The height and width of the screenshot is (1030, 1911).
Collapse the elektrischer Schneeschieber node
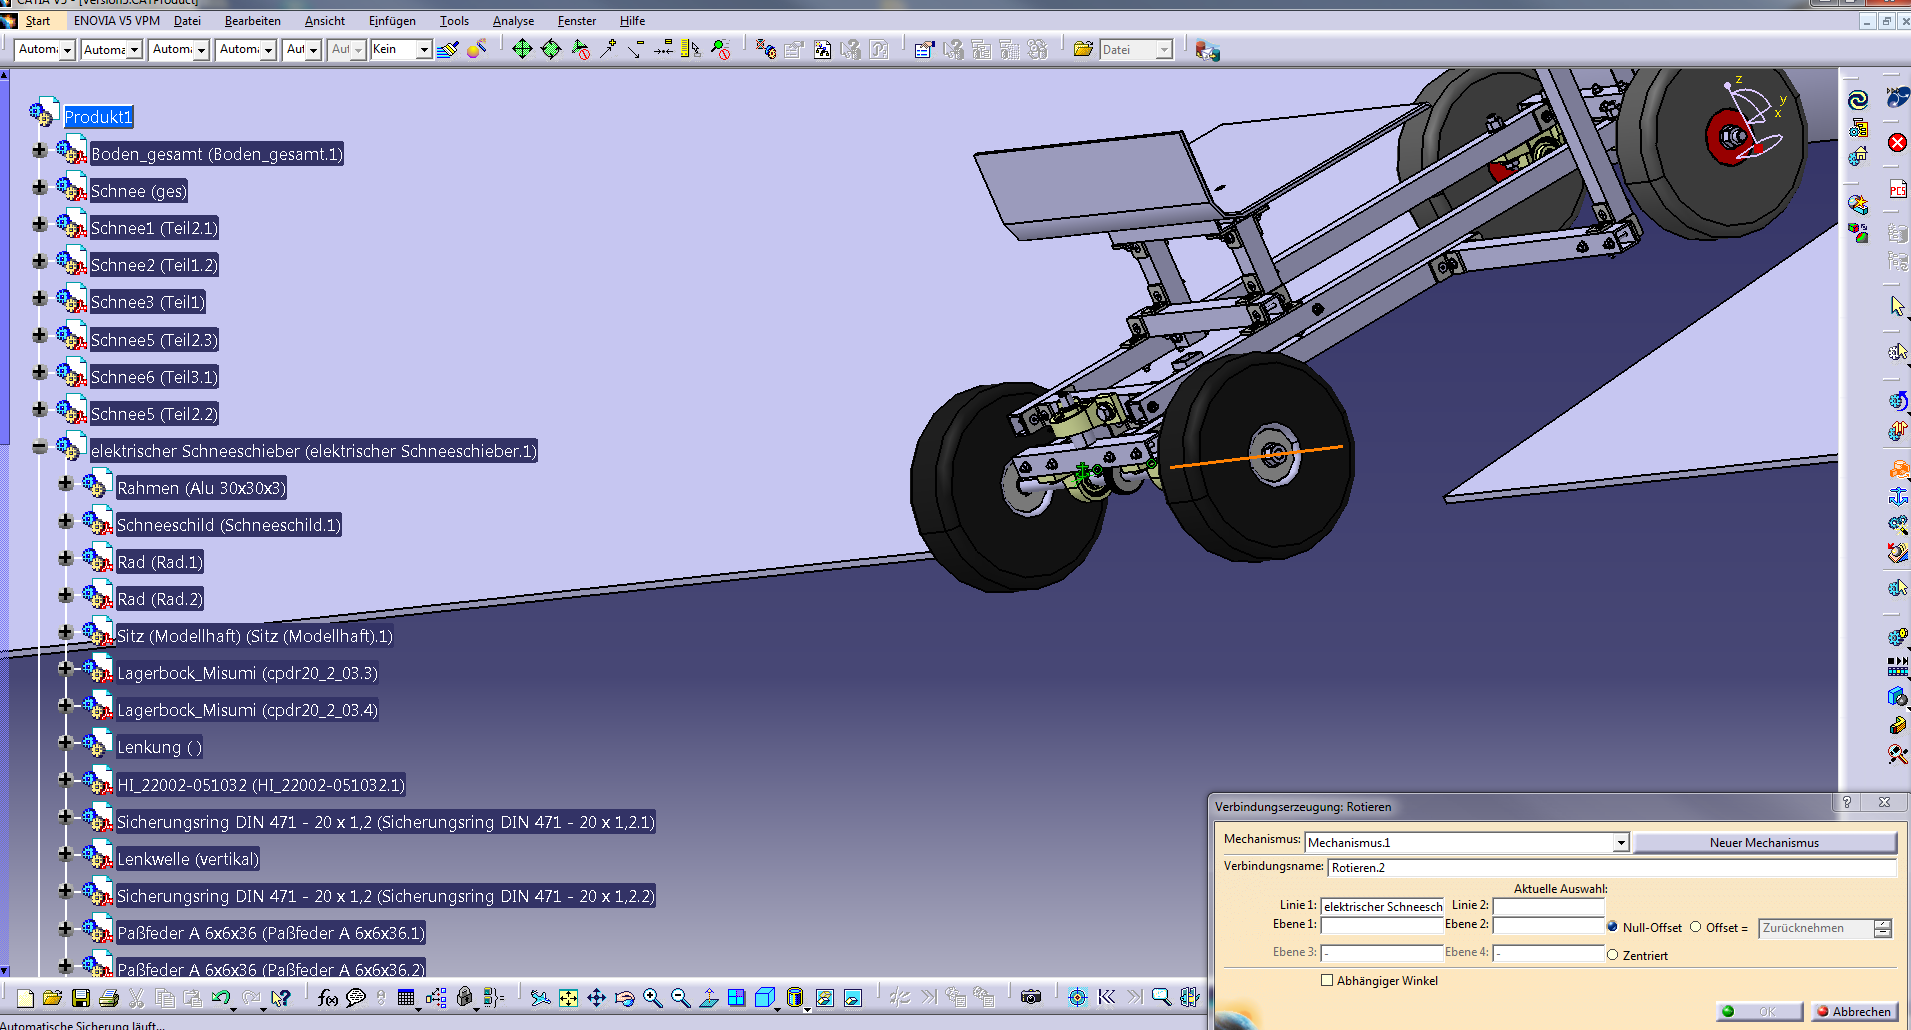click(x=40, y=448)
